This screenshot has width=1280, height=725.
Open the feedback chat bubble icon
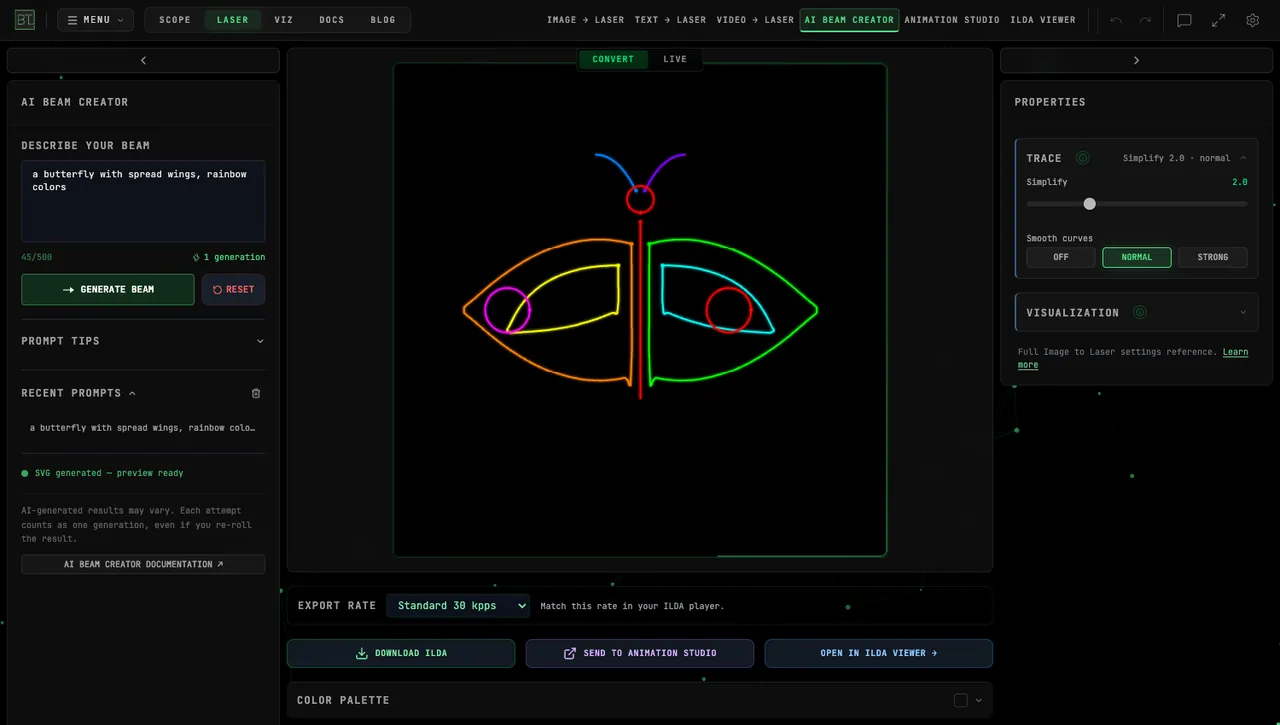(1184, 20)
